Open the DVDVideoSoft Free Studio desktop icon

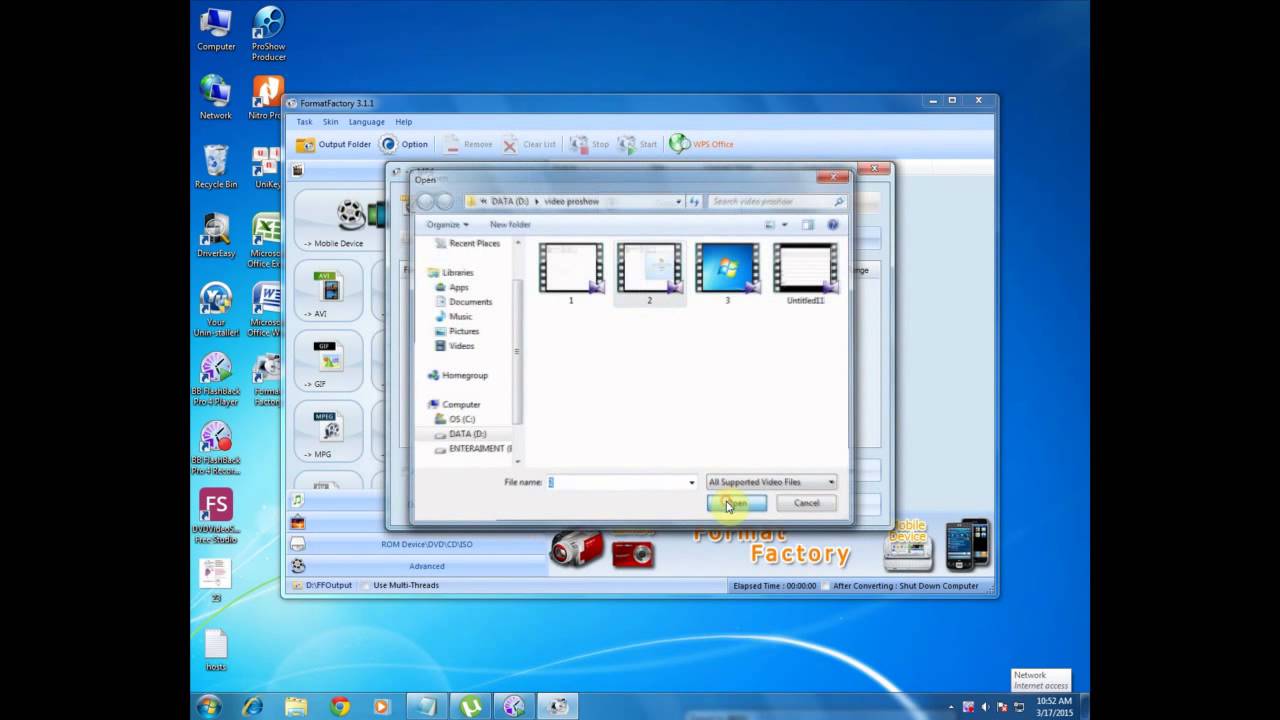(x=216, y=516)
